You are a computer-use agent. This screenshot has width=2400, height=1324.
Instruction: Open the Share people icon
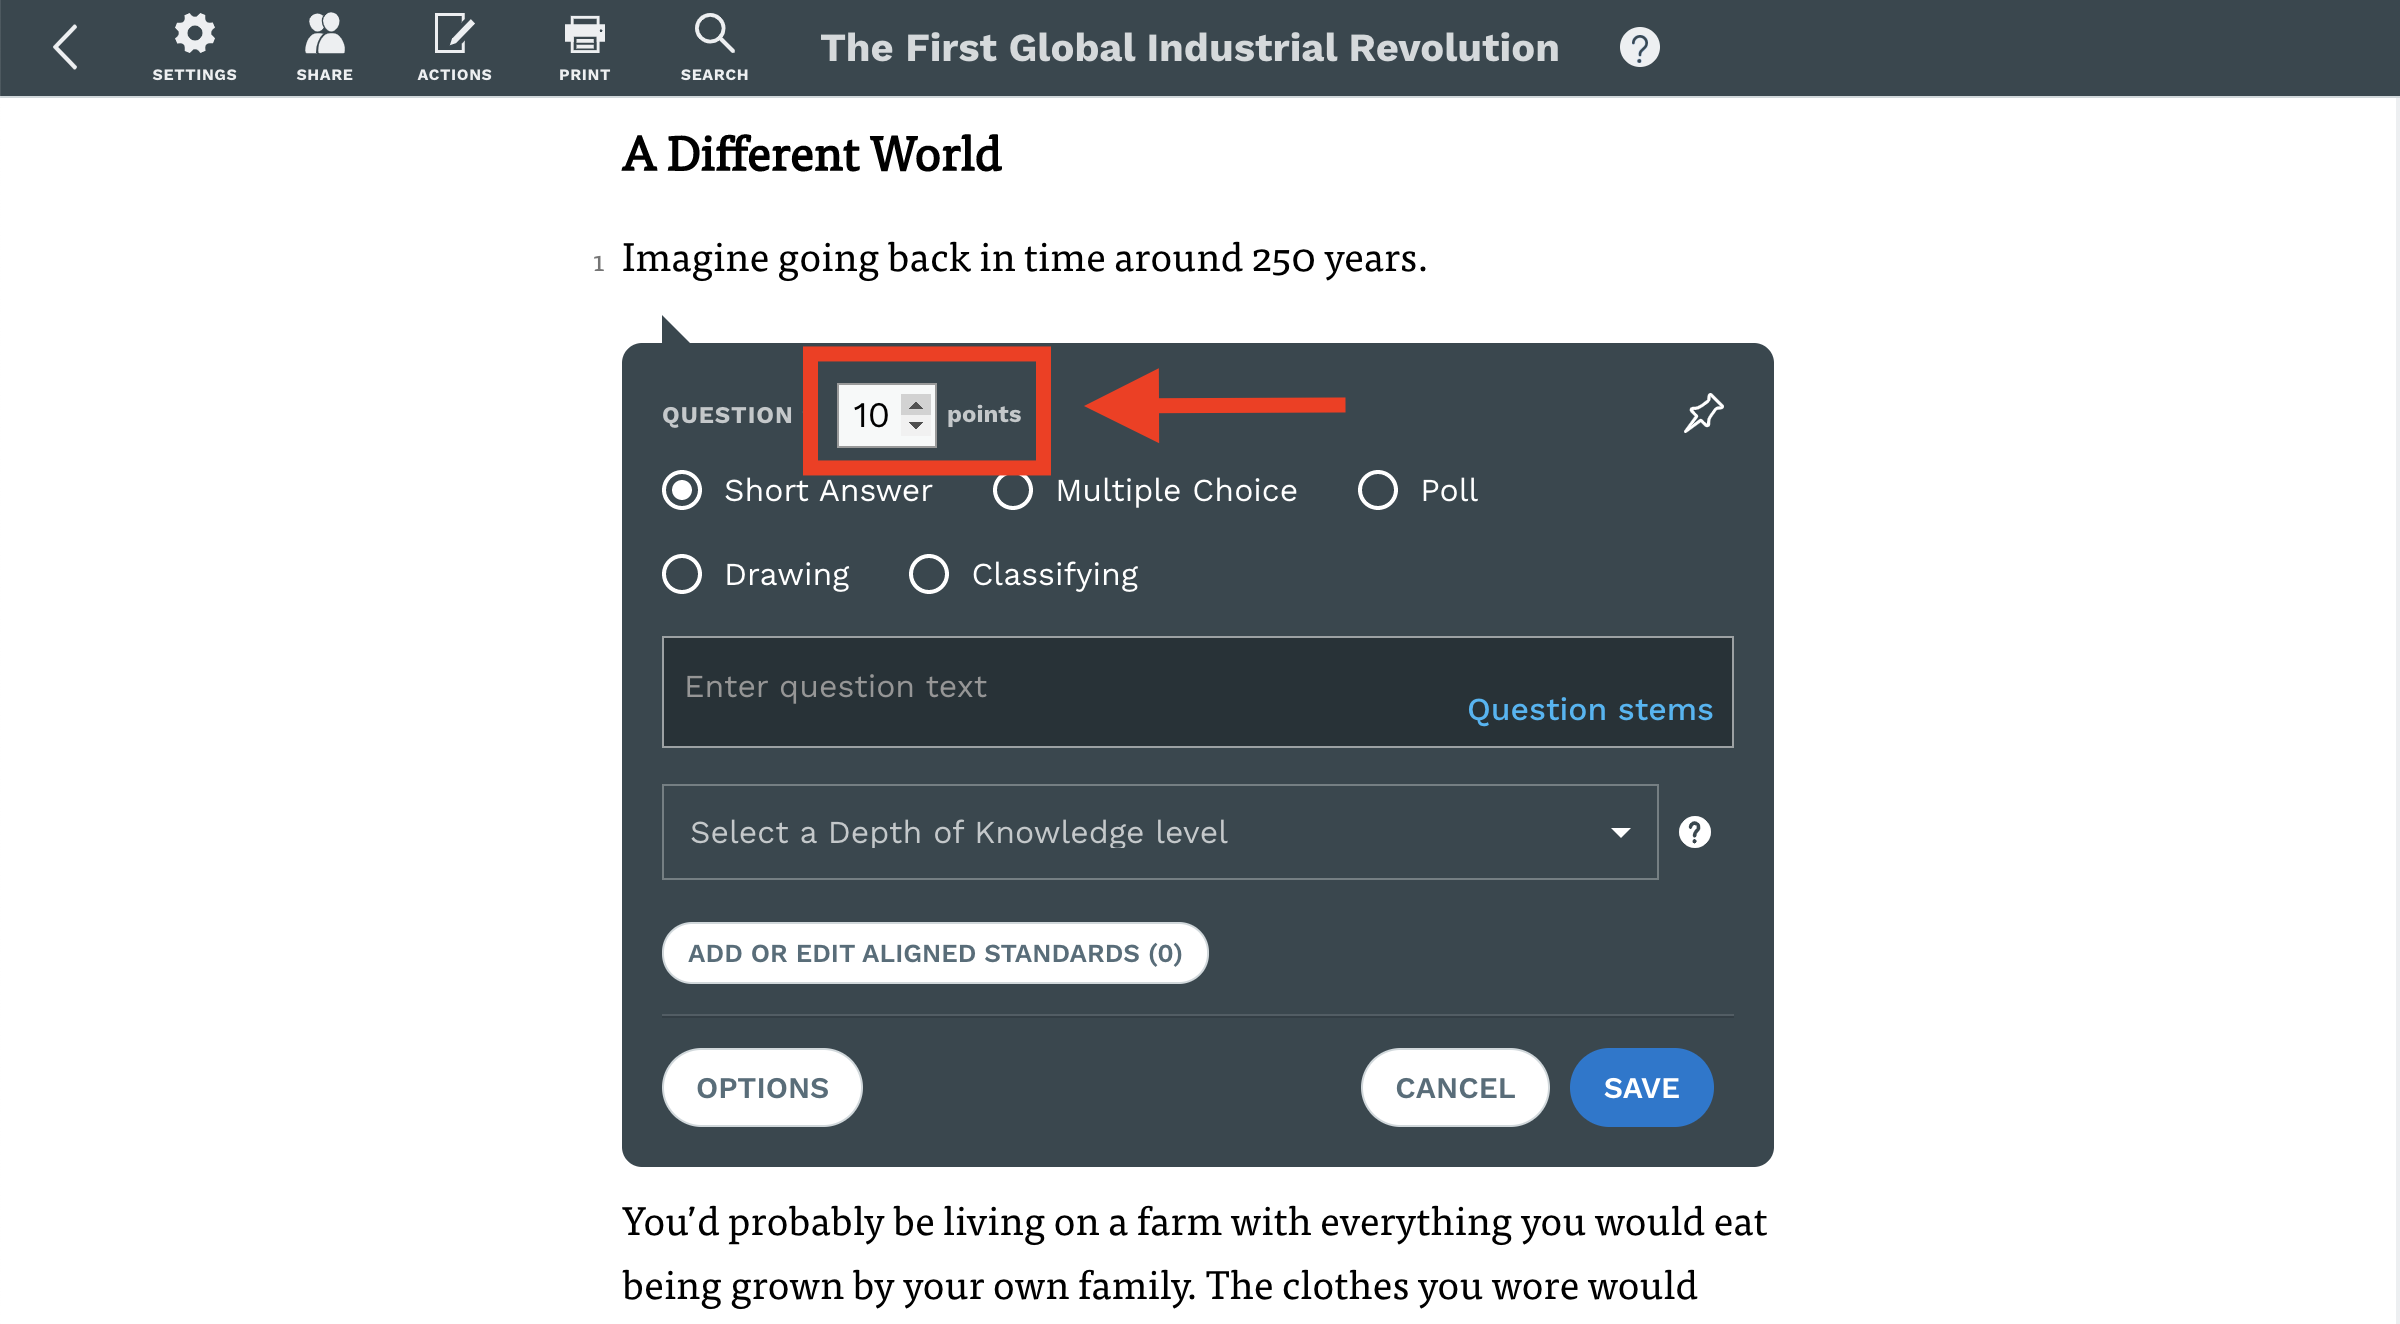click(324, 47)
